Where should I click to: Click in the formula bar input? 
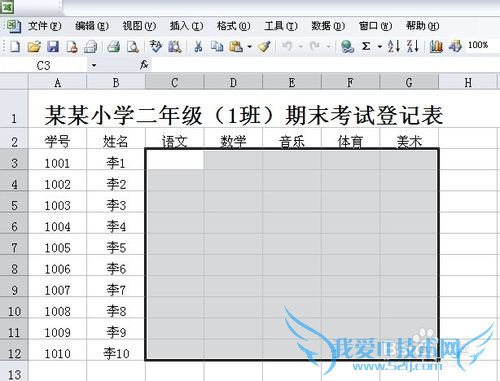[x=325, y=65]
